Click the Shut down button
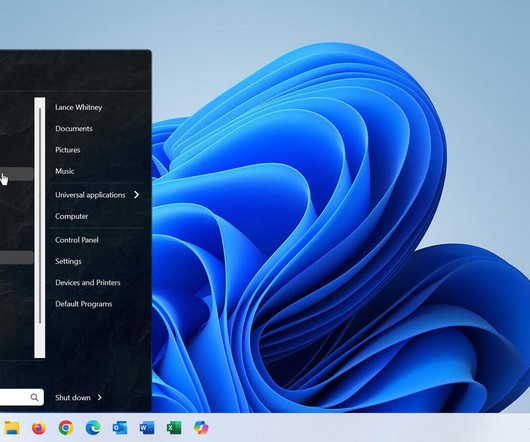The height and width of the screenshot is (442, 530). point(73,397)
